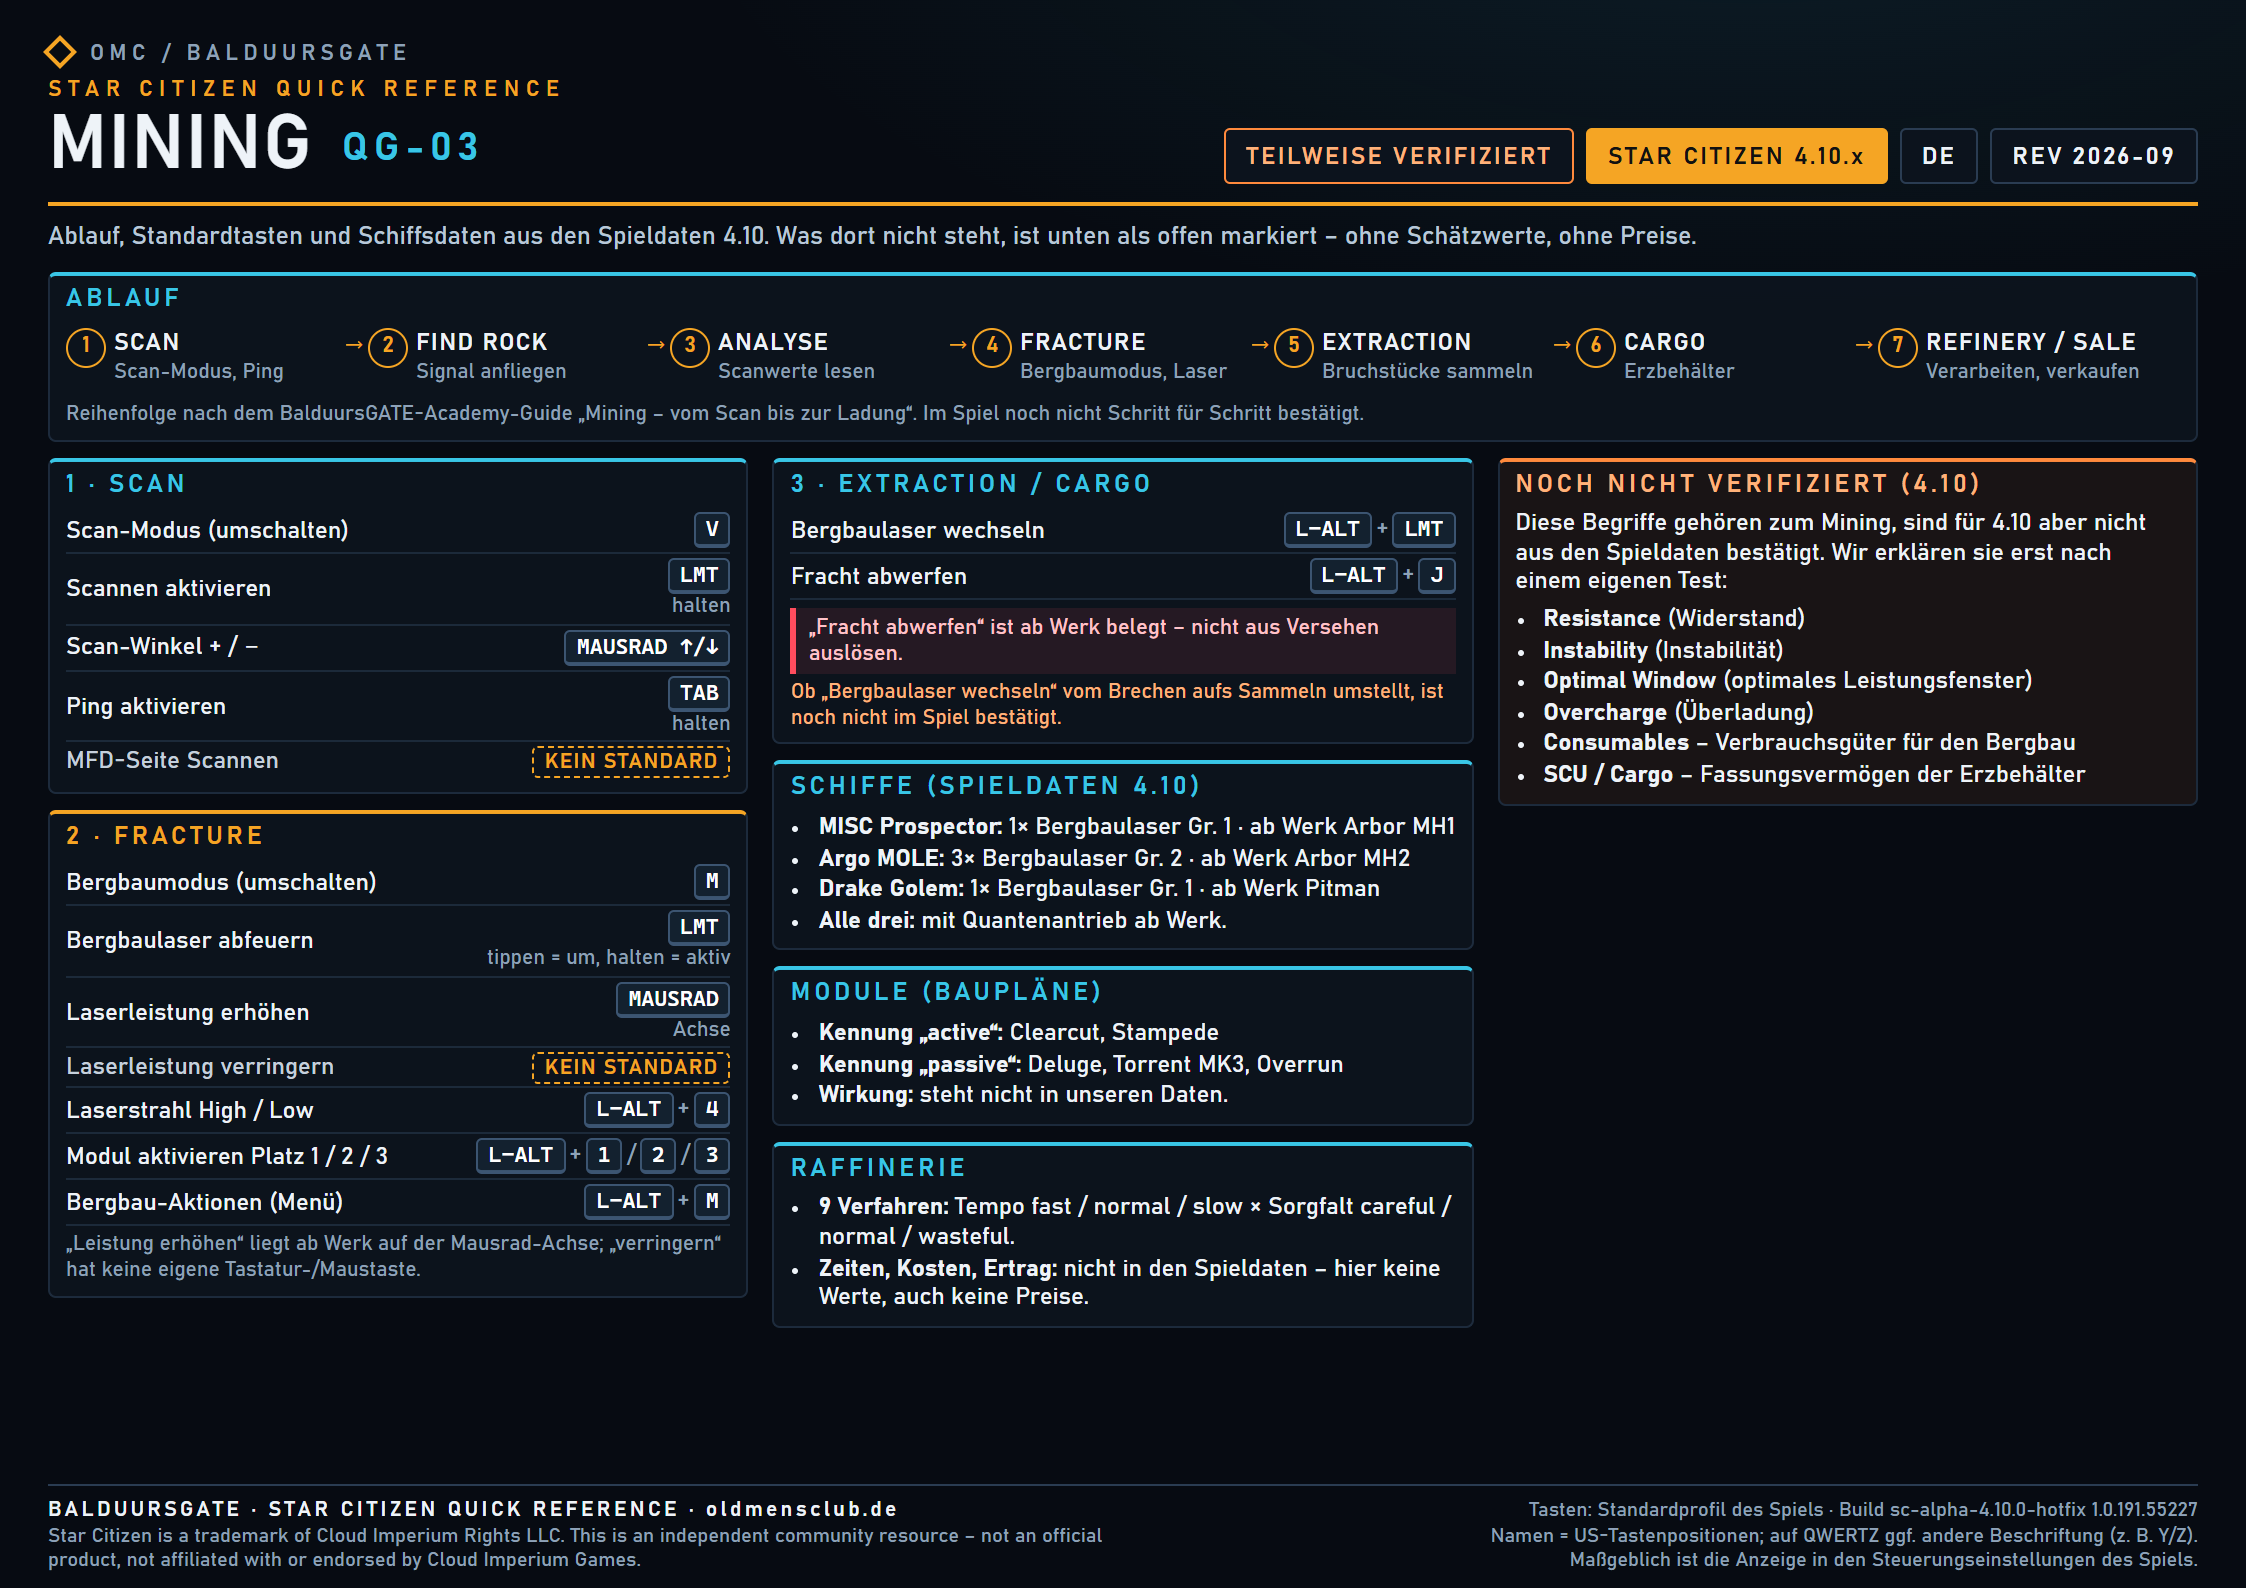Click the "Alle drei" Quantenantrieb entry

point(1022,920)
